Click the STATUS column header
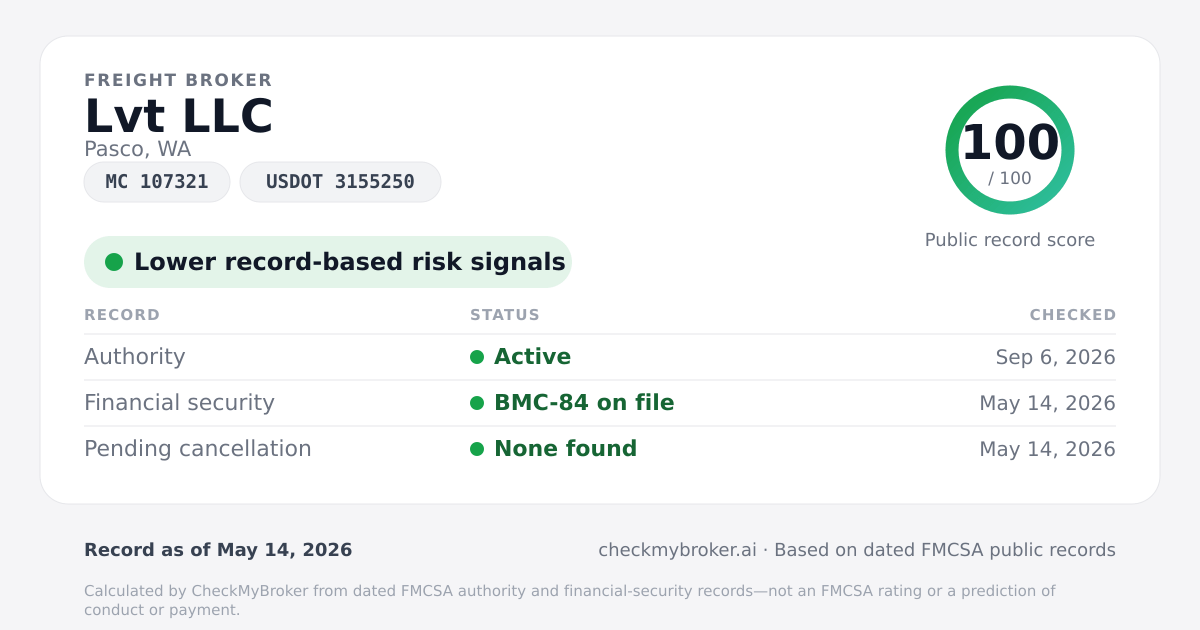This screenshot has width=1200, height=630. [x=505, y=315]
